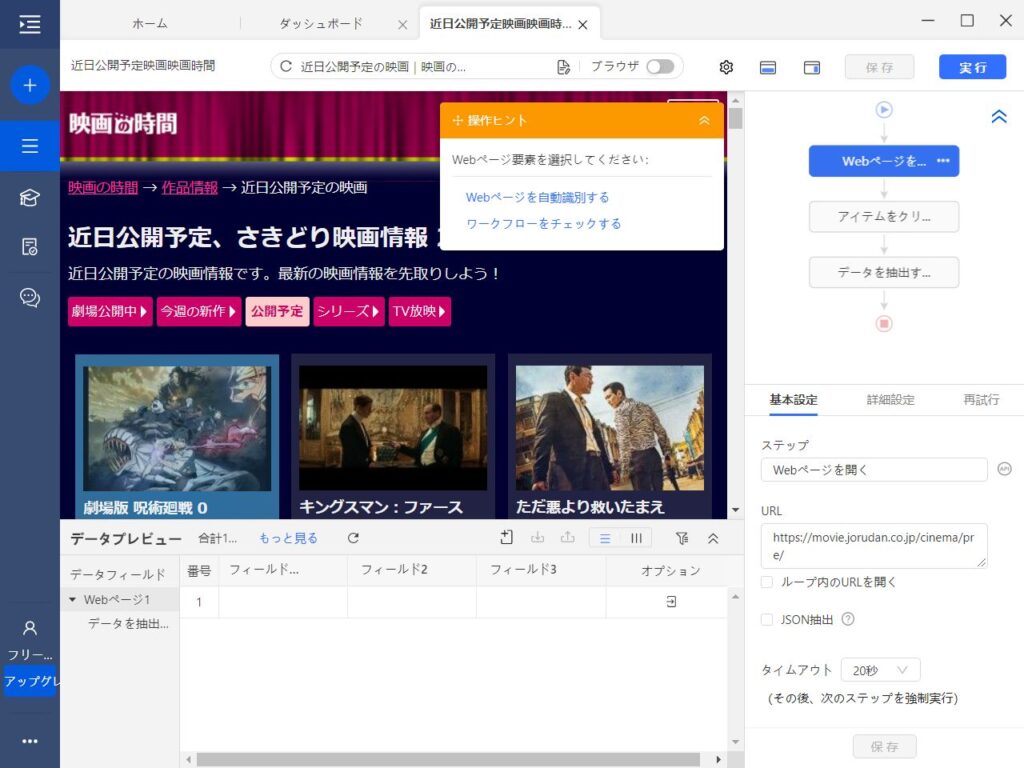Open the task list sidebar icon

(x=29, y=146)
